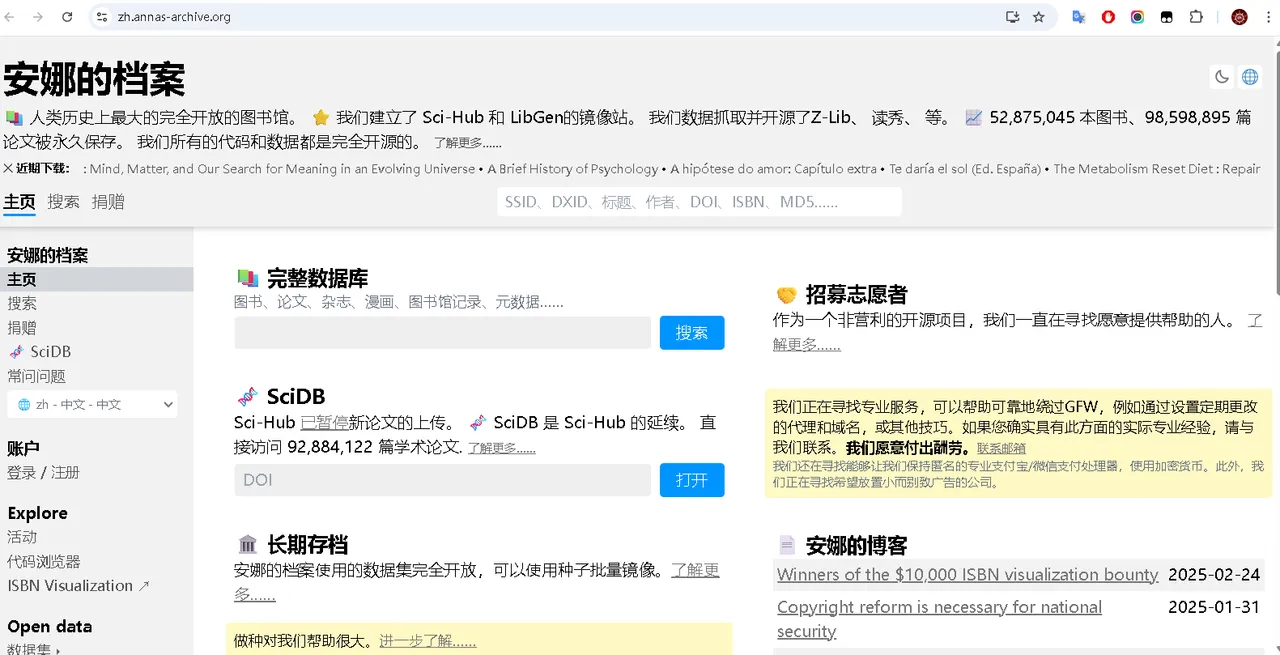This screenshot has height=655, width=1280.
Task: Toggle dark mode with the moon icon
Action: [1222, 77]
